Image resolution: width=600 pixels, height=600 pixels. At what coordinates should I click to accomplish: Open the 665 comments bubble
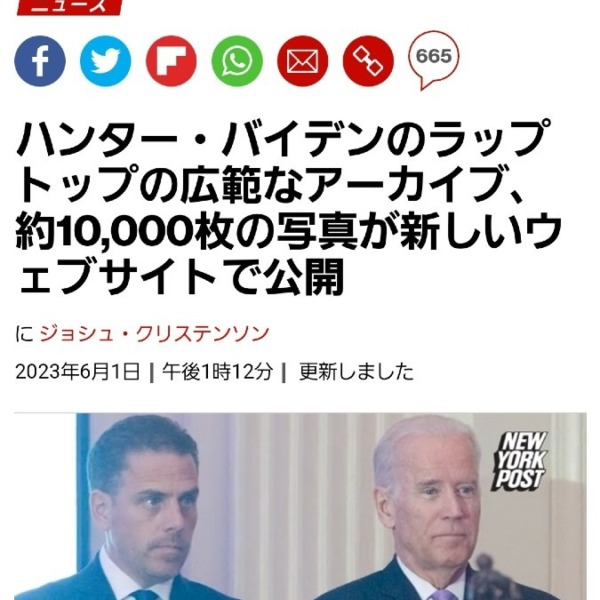tap(434, 59)
